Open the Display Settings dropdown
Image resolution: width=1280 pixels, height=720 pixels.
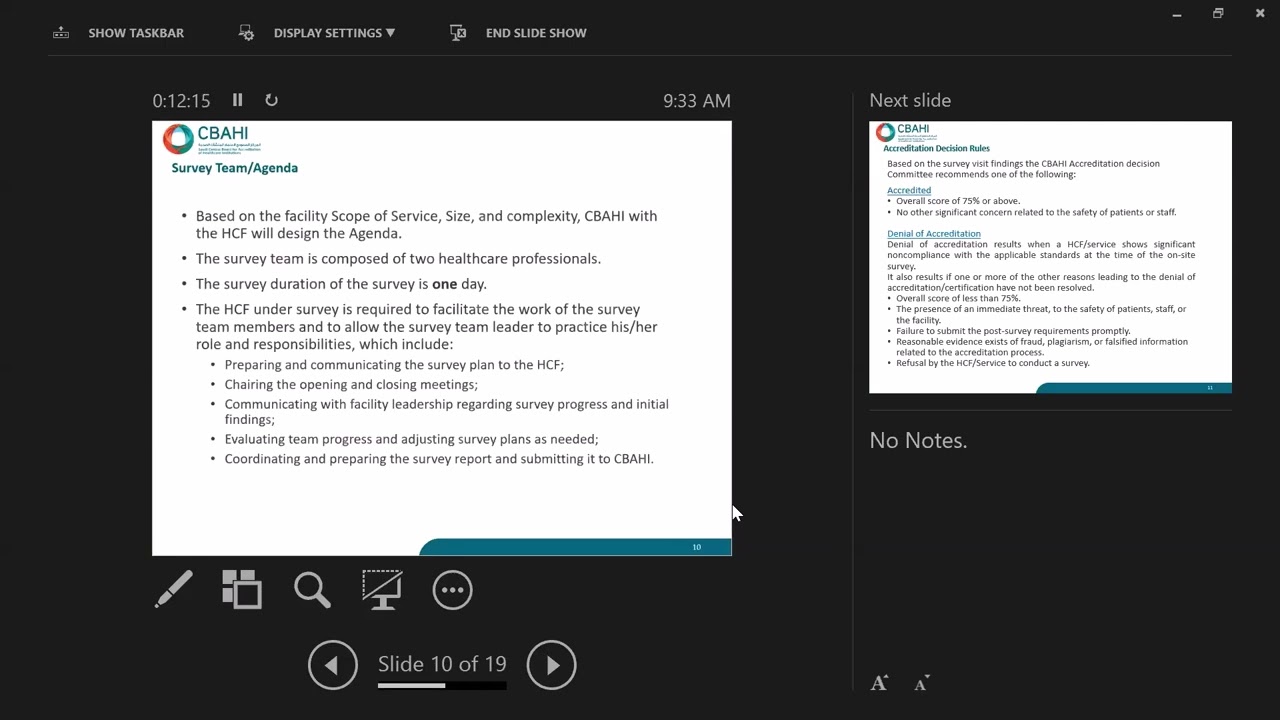[x=334, y=33]
